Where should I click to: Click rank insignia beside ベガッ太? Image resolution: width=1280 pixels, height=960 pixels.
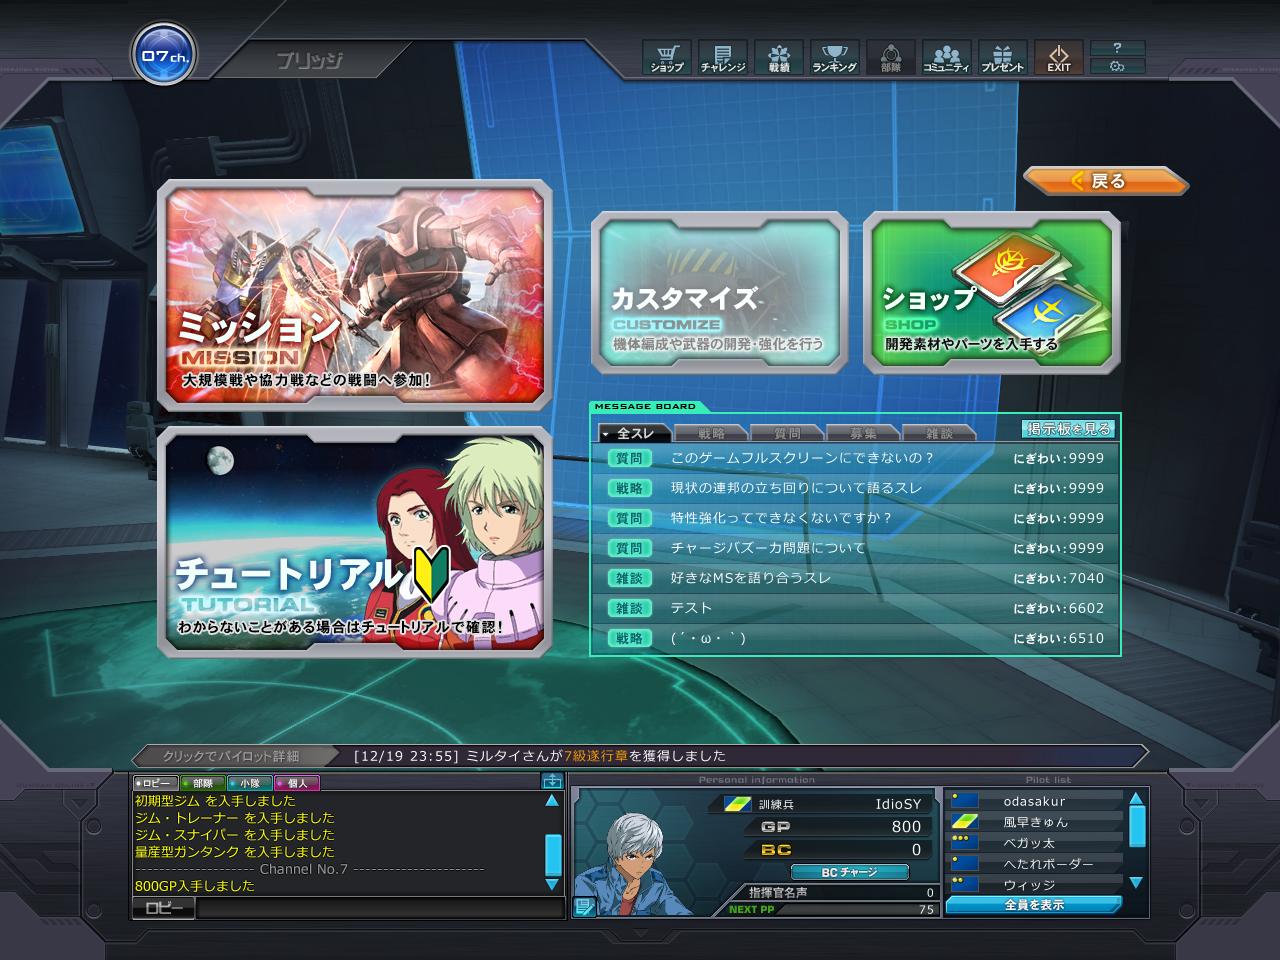tap(964, 843)
